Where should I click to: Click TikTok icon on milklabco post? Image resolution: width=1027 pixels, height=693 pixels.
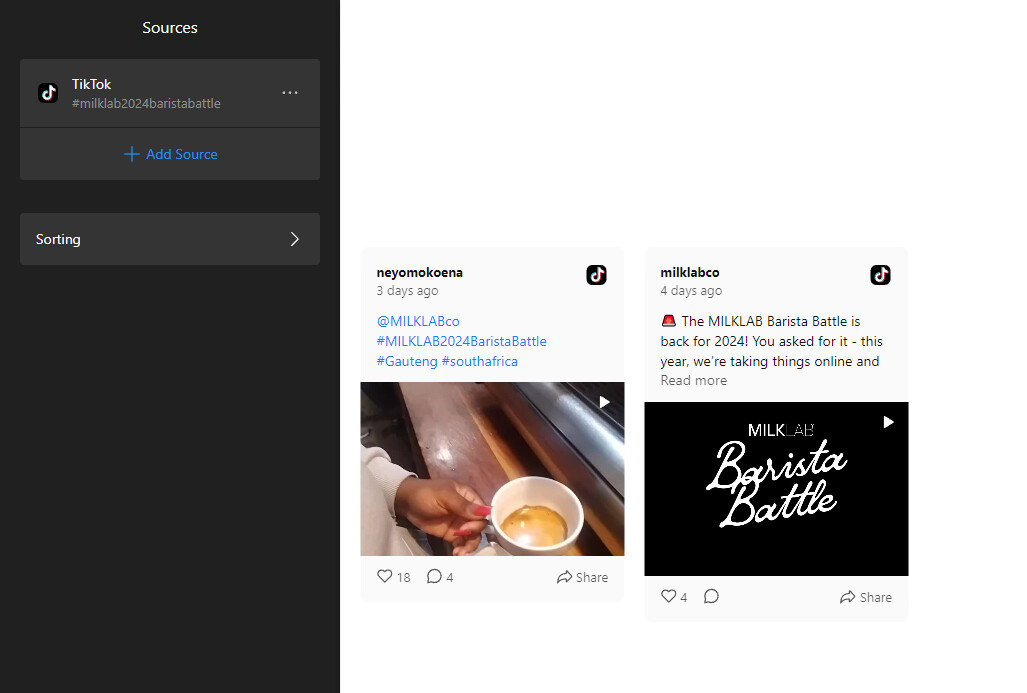[x=880, y=274]
